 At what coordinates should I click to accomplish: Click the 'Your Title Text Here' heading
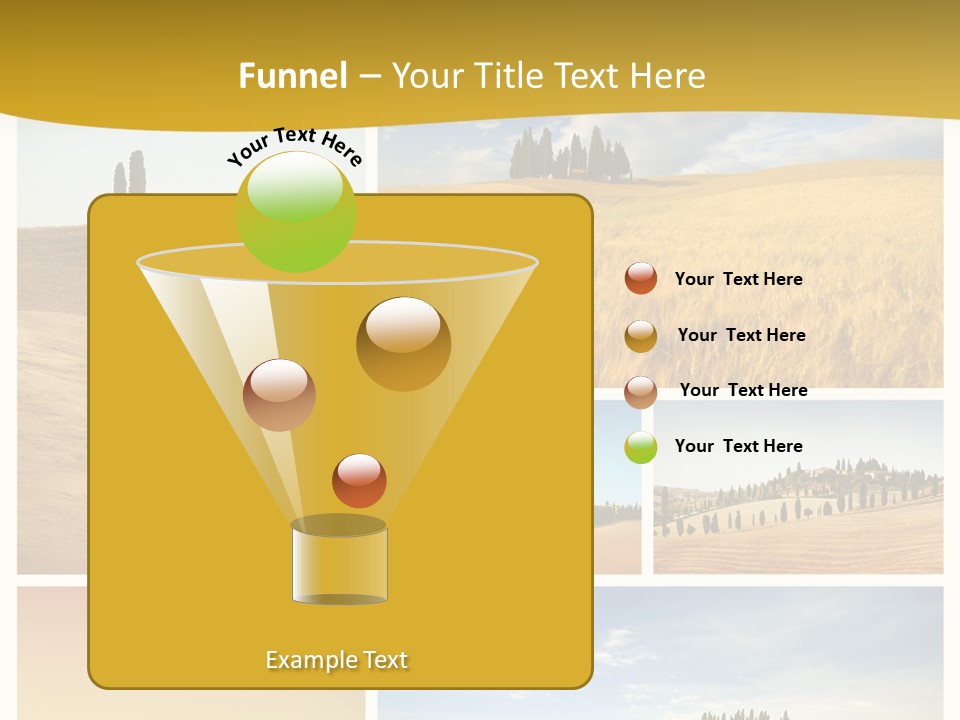coord(550,75)
